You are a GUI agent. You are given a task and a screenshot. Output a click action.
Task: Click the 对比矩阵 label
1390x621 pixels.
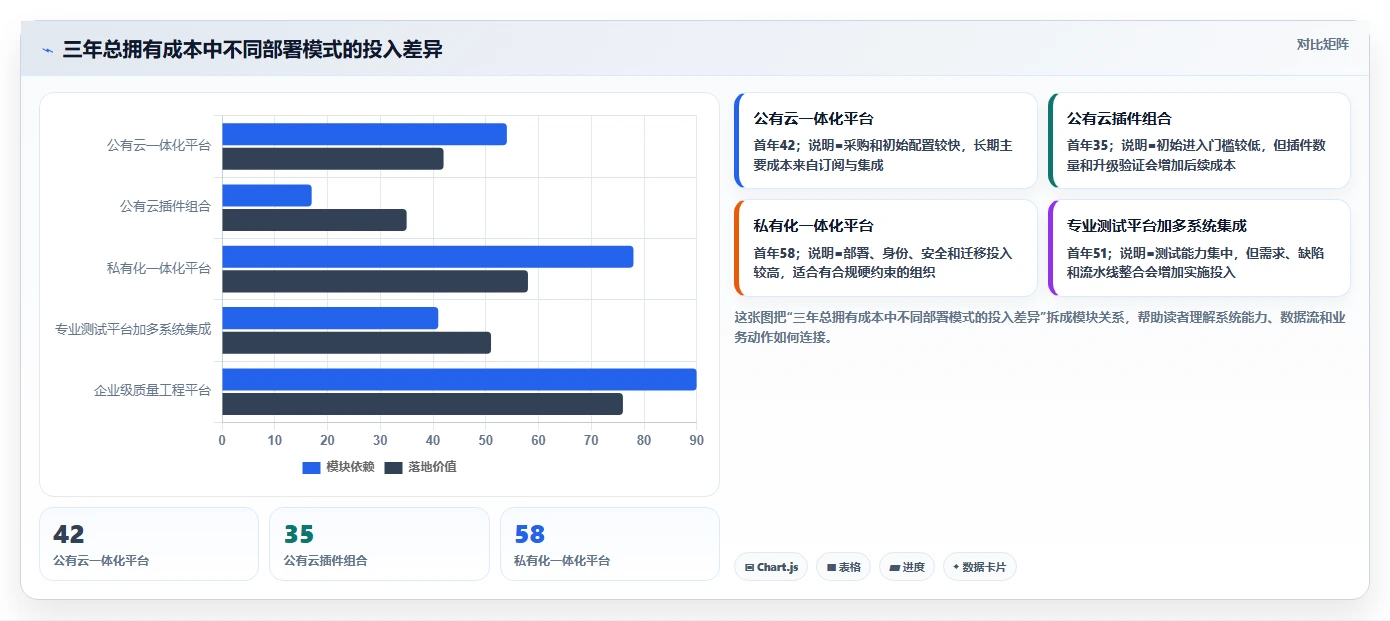click(x=1322, y=44)
